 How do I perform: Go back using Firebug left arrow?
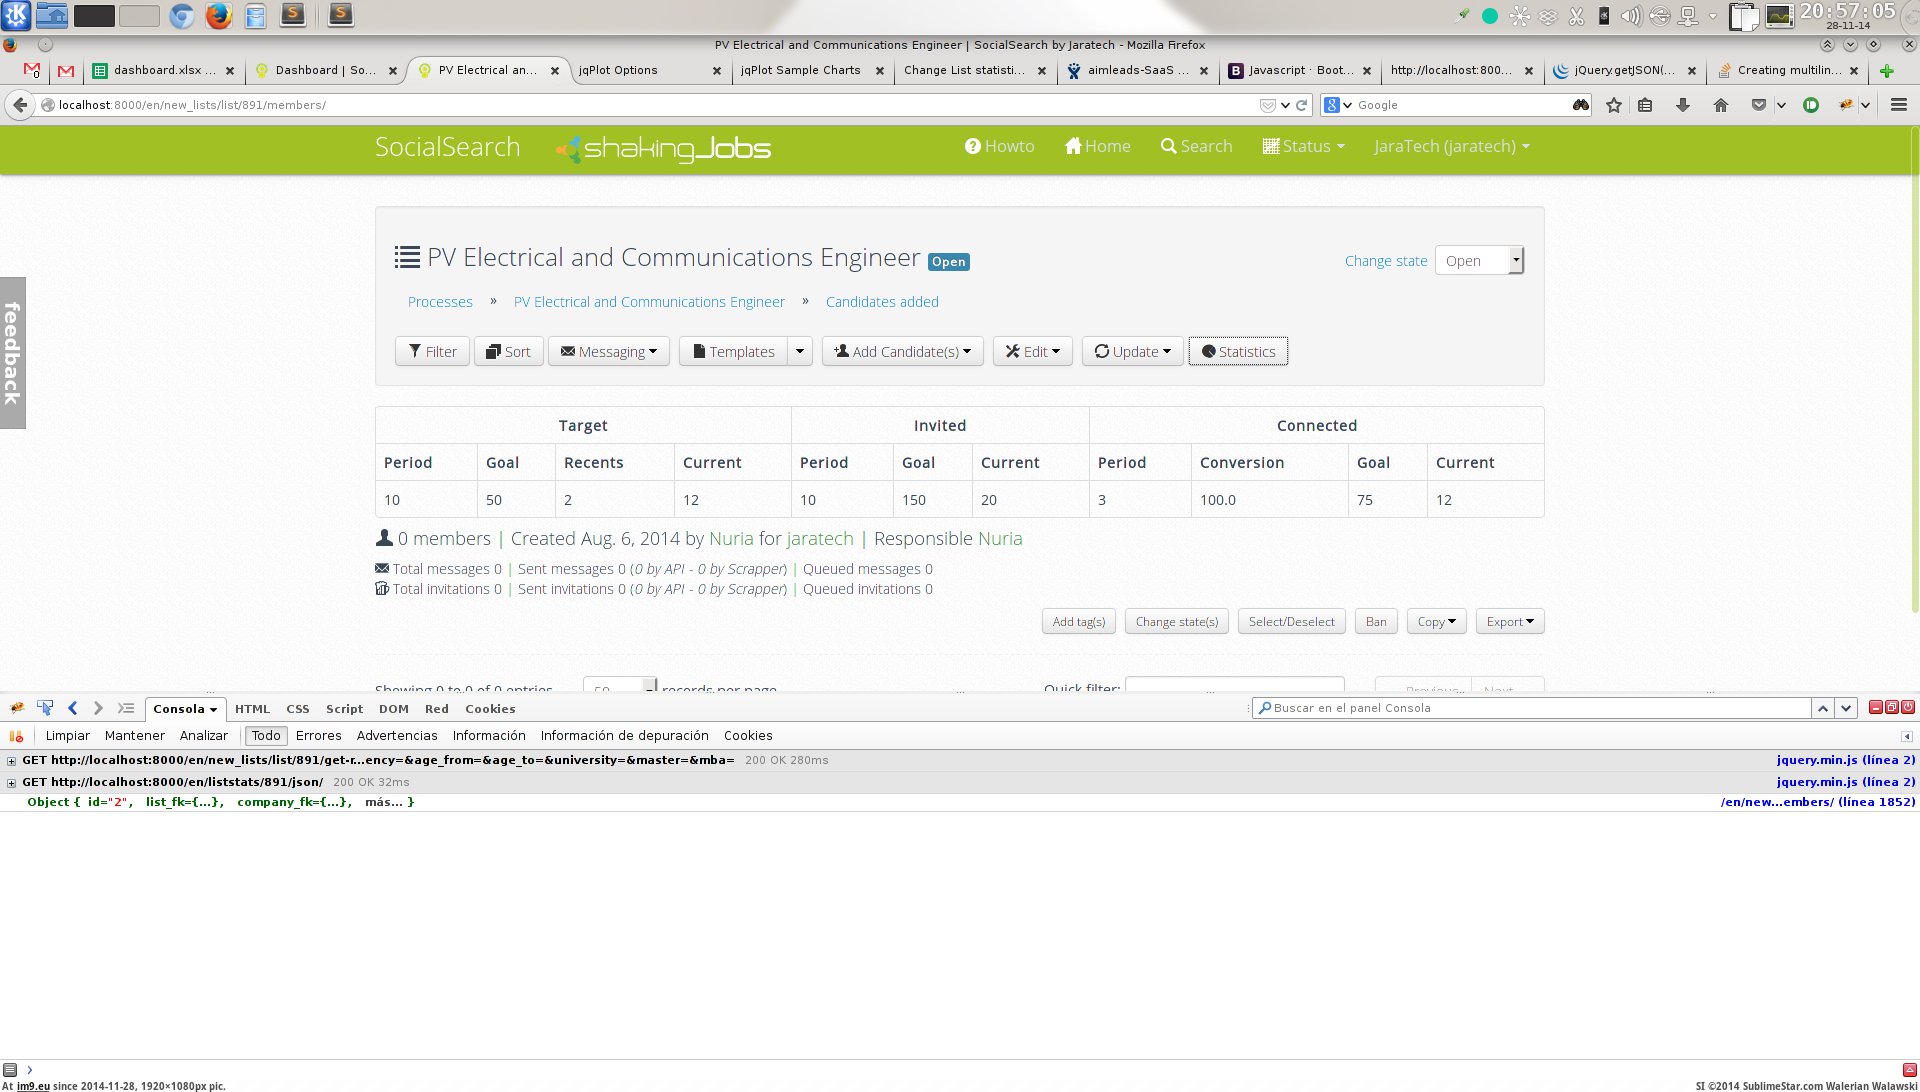[73, 708]
